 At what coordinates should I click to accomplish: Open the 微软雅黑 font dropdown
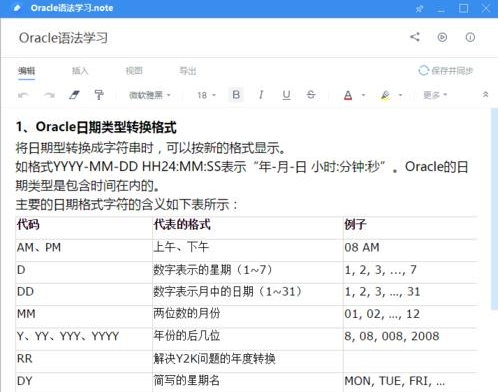(150, 95)
